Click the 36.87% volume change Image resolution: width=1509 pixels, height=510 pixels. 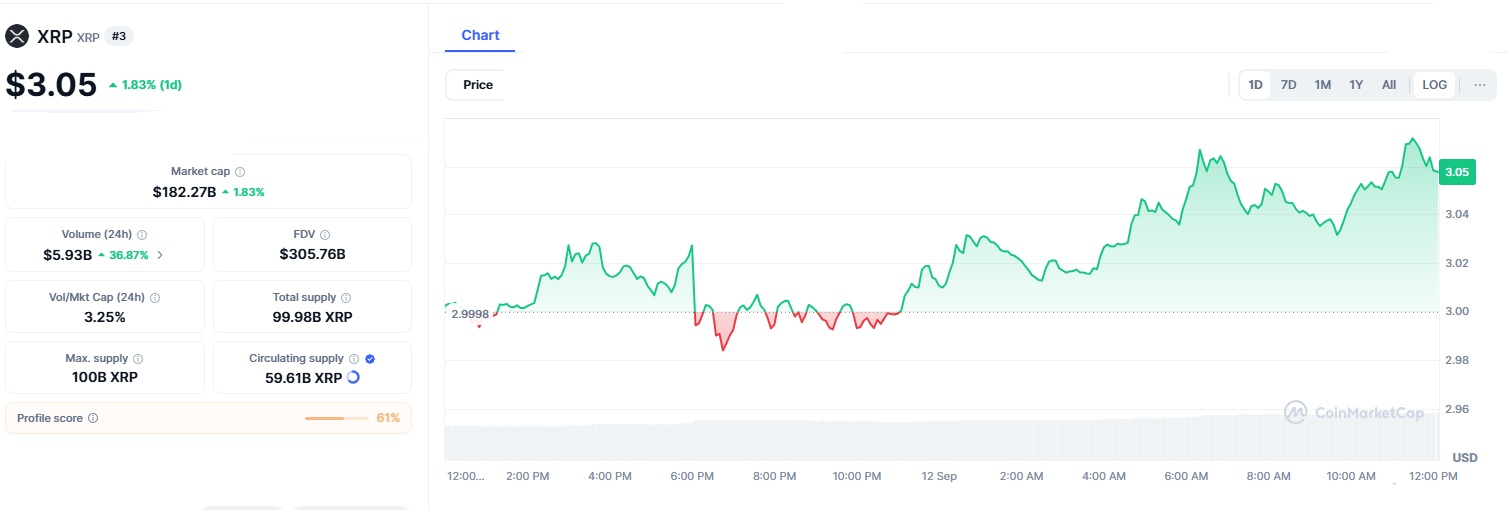tap(123, 255)
